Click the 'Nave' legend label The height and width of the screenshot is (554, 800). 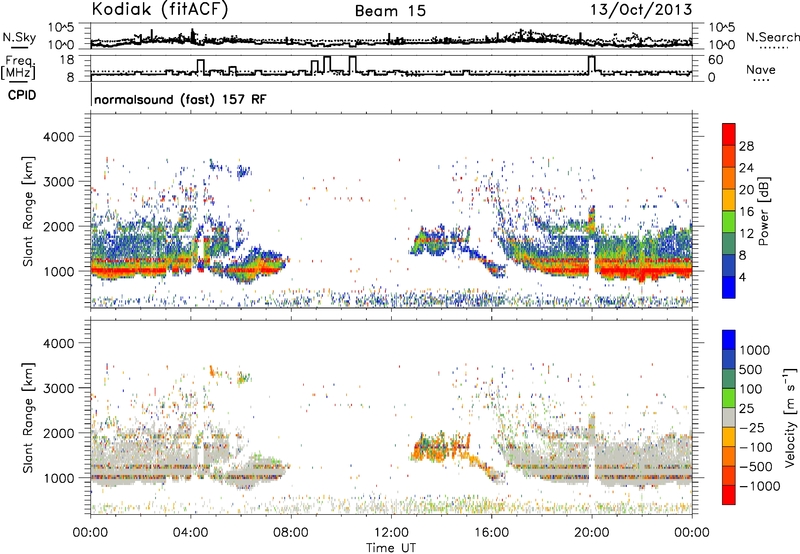coord(761,69)
